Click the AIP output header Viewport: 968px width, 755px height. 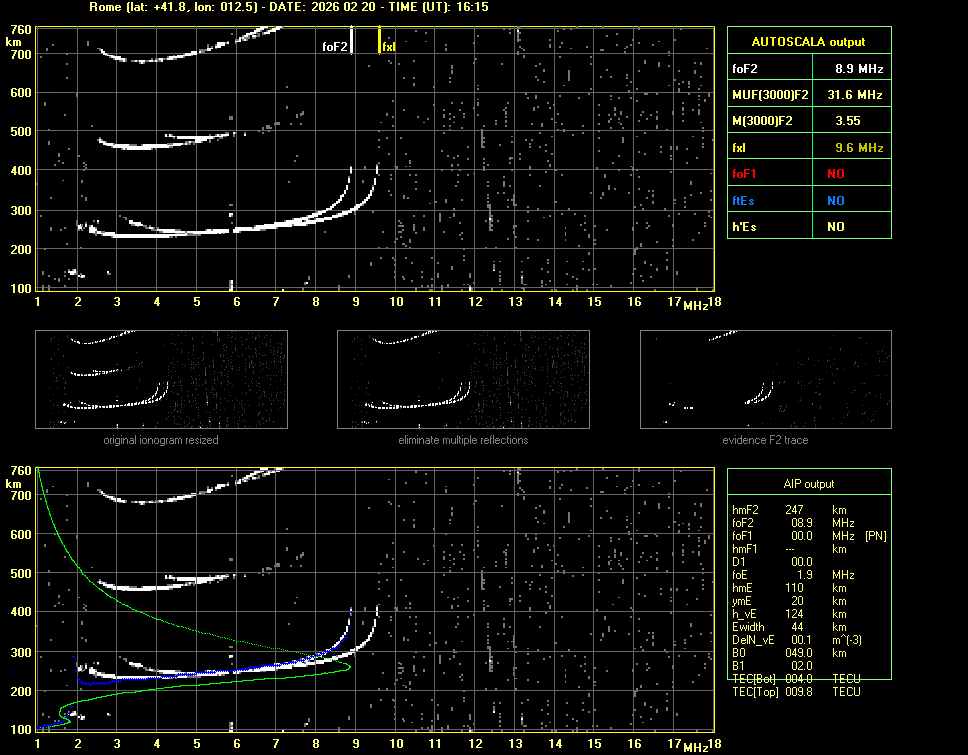pos(809,484)
